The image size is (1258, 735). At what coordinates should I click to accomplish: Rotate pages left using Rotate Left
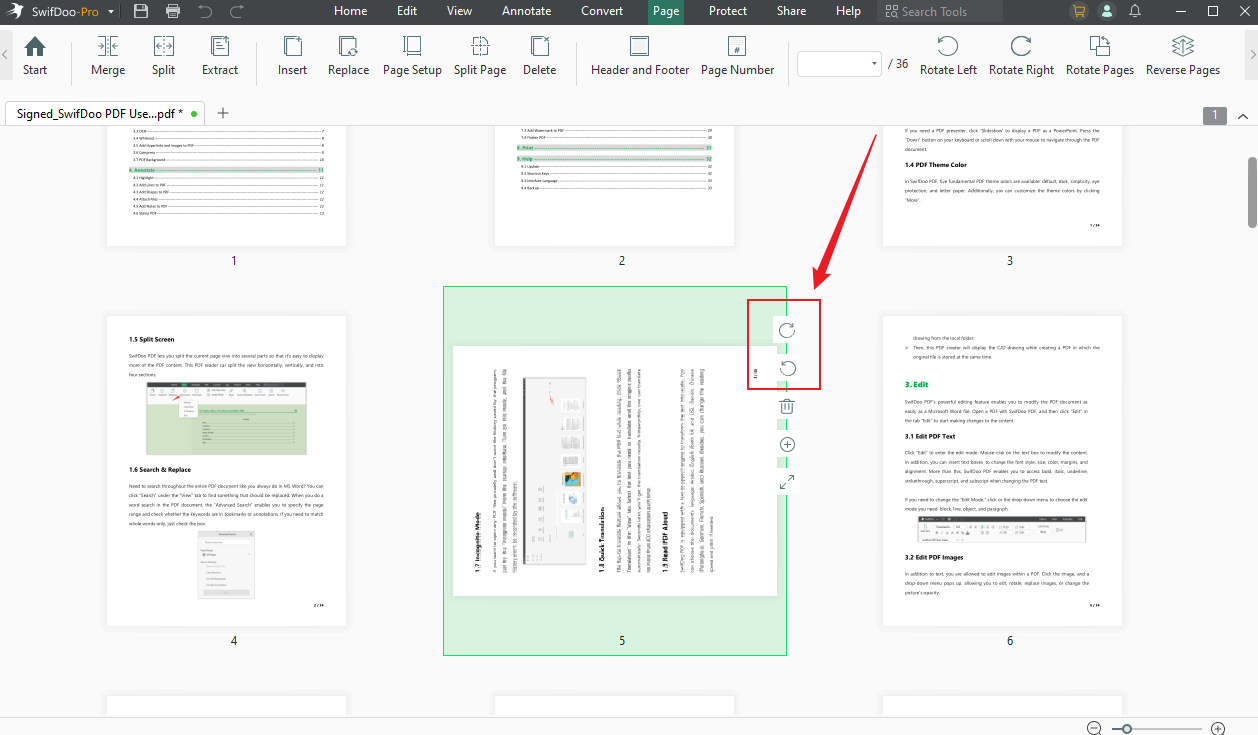pyautogui.click(x=948, y=56)
